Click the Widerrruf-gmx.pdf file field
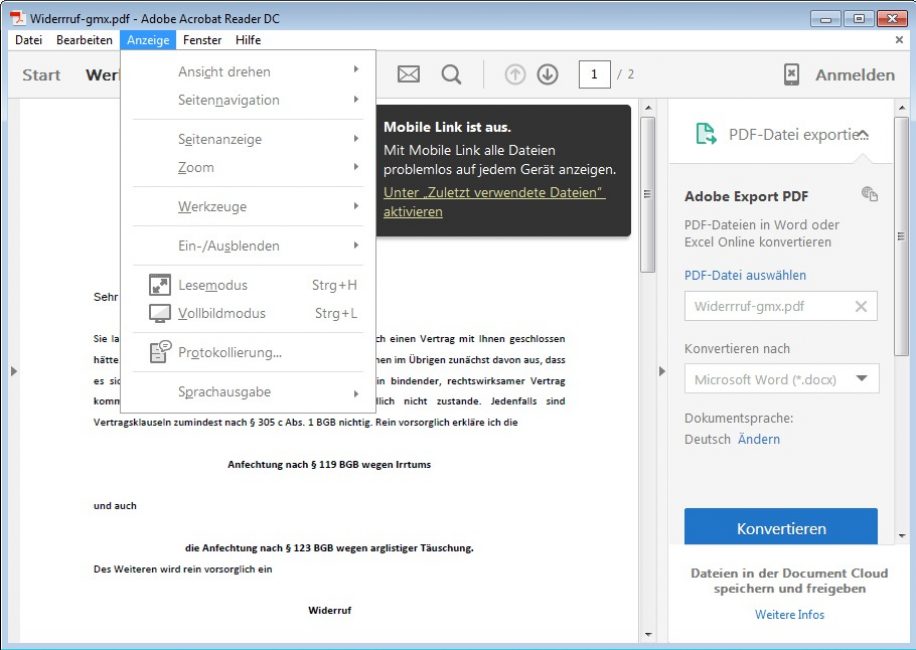 780,306
